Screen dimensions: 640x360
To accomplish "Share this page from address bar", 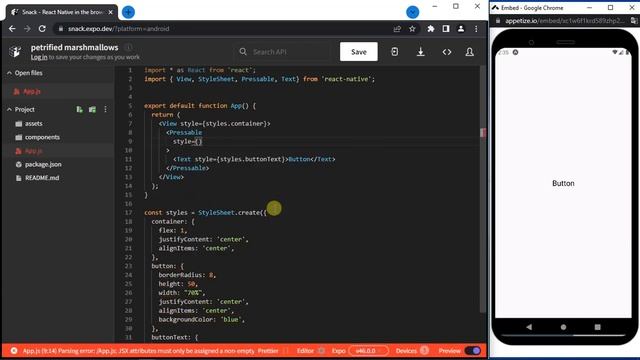I will coord(397,29).
